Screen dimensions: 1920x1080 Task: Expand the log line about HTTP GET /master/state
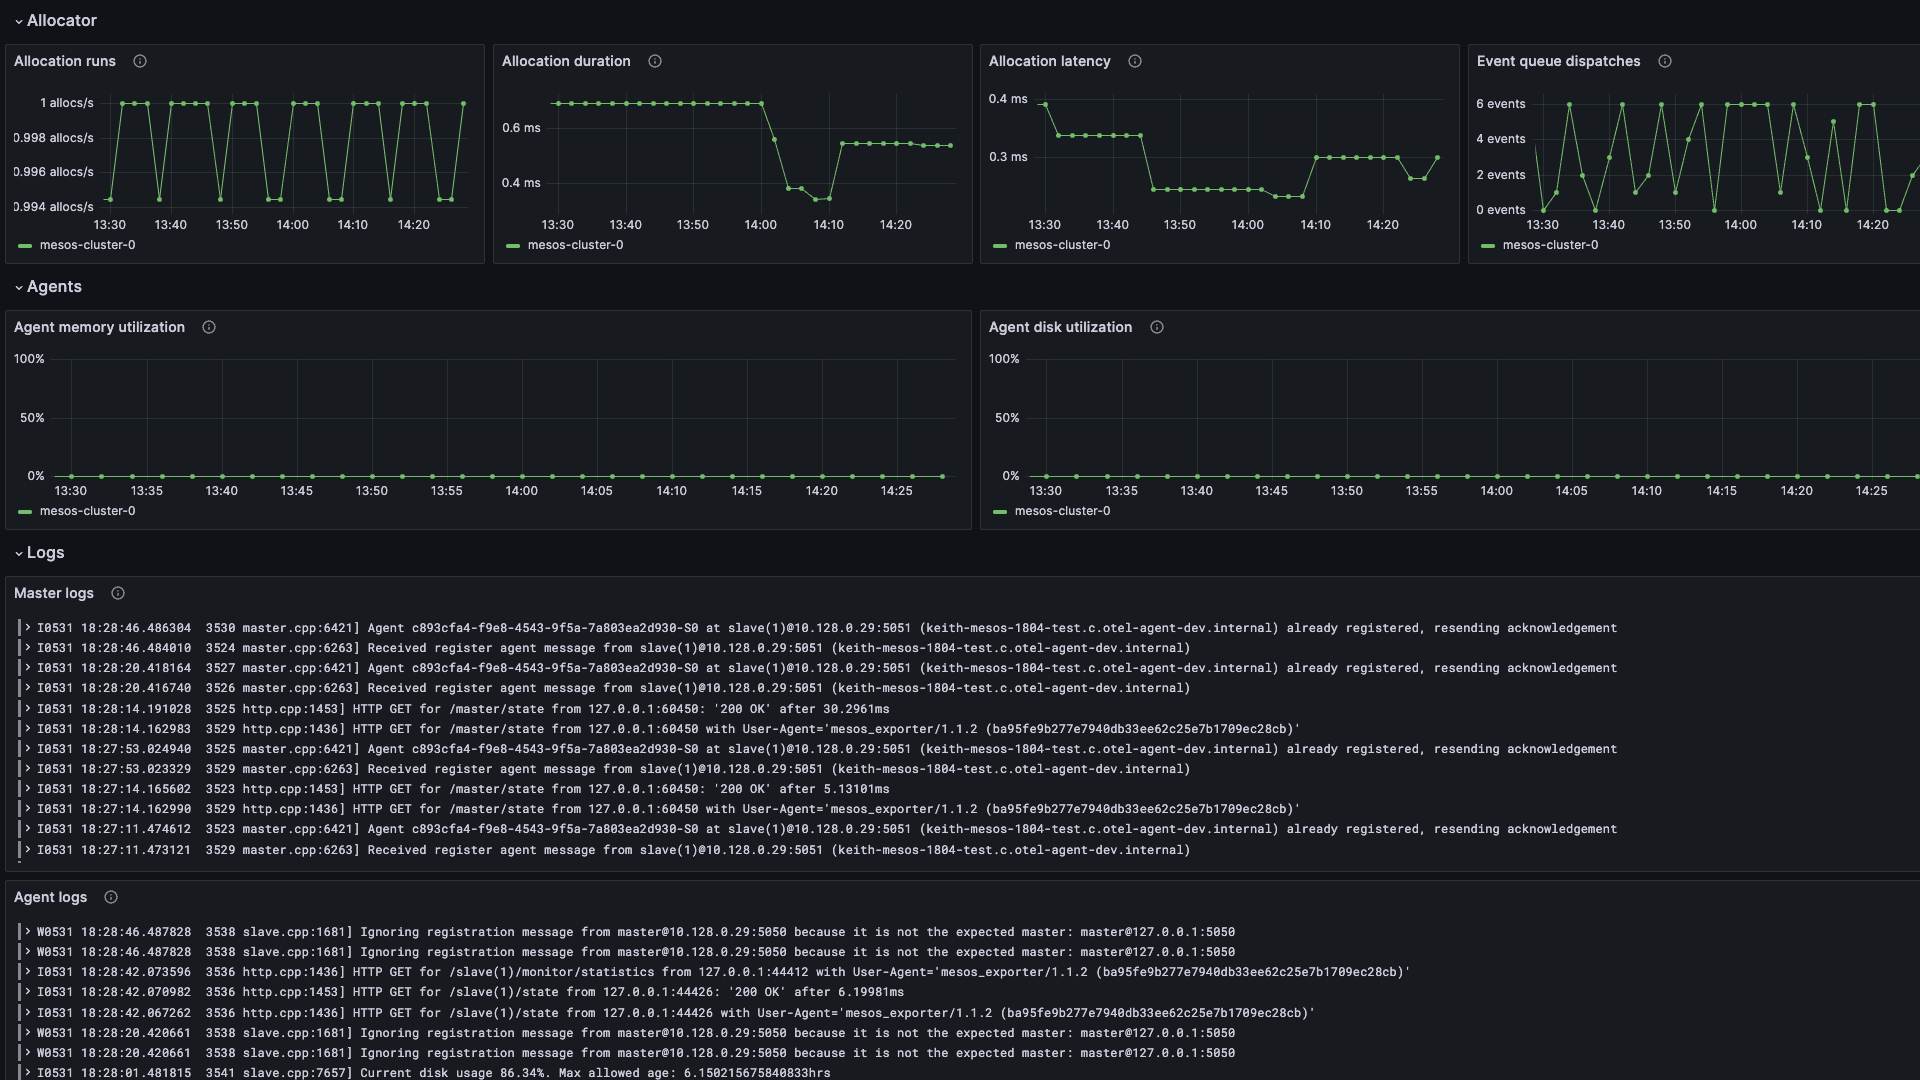click(x=27, y=708)
